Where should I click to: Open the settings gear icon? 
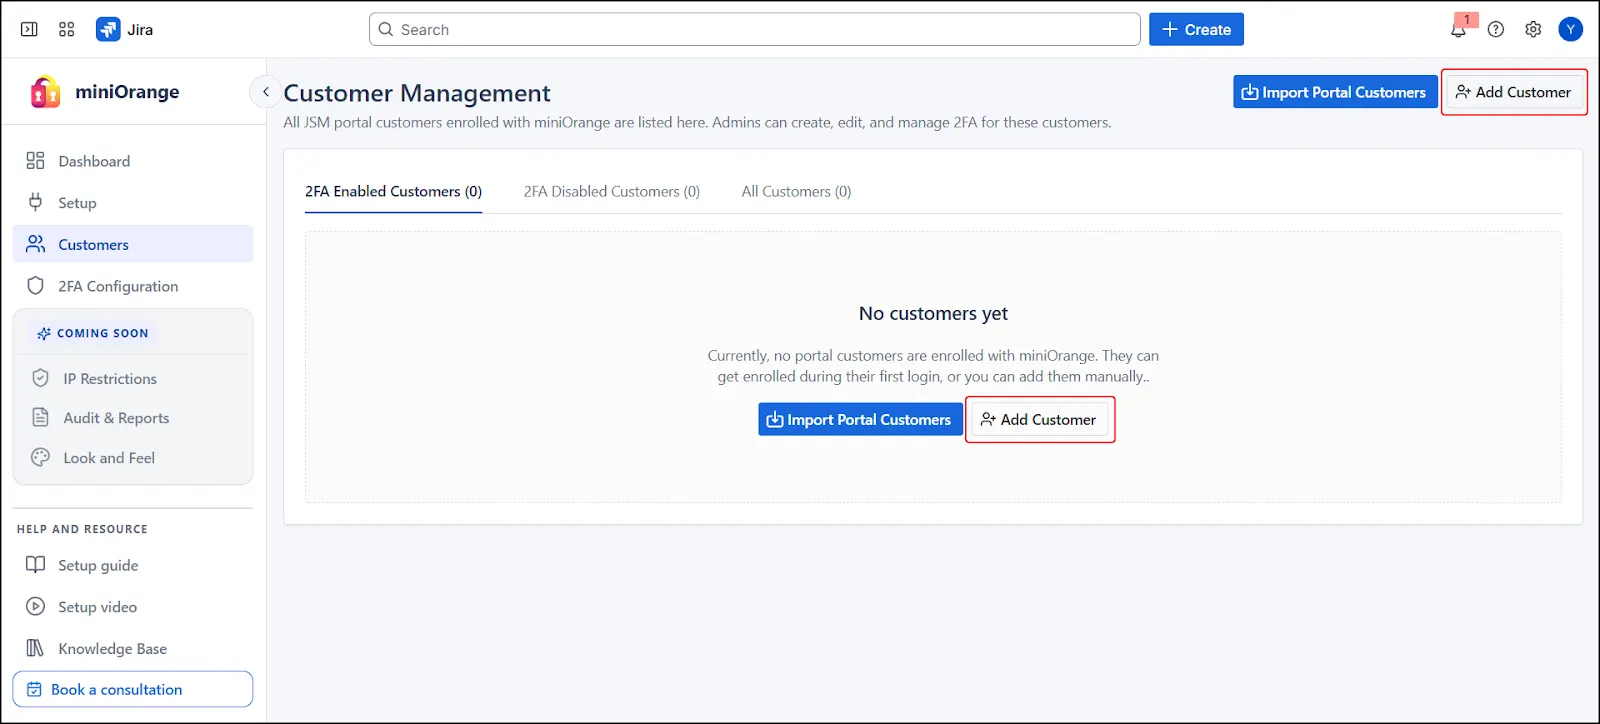[x=1533, y=29]
